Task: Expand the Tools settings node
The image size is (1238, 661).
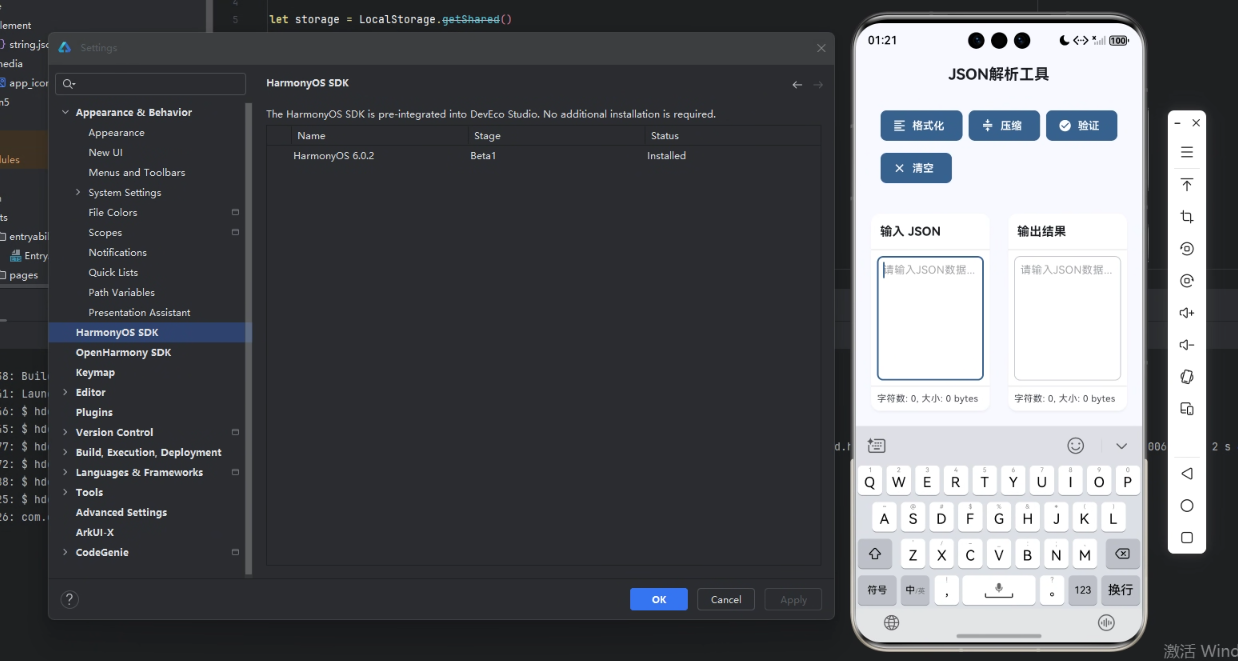Action: pyautogui.click(x=66, y=492)
